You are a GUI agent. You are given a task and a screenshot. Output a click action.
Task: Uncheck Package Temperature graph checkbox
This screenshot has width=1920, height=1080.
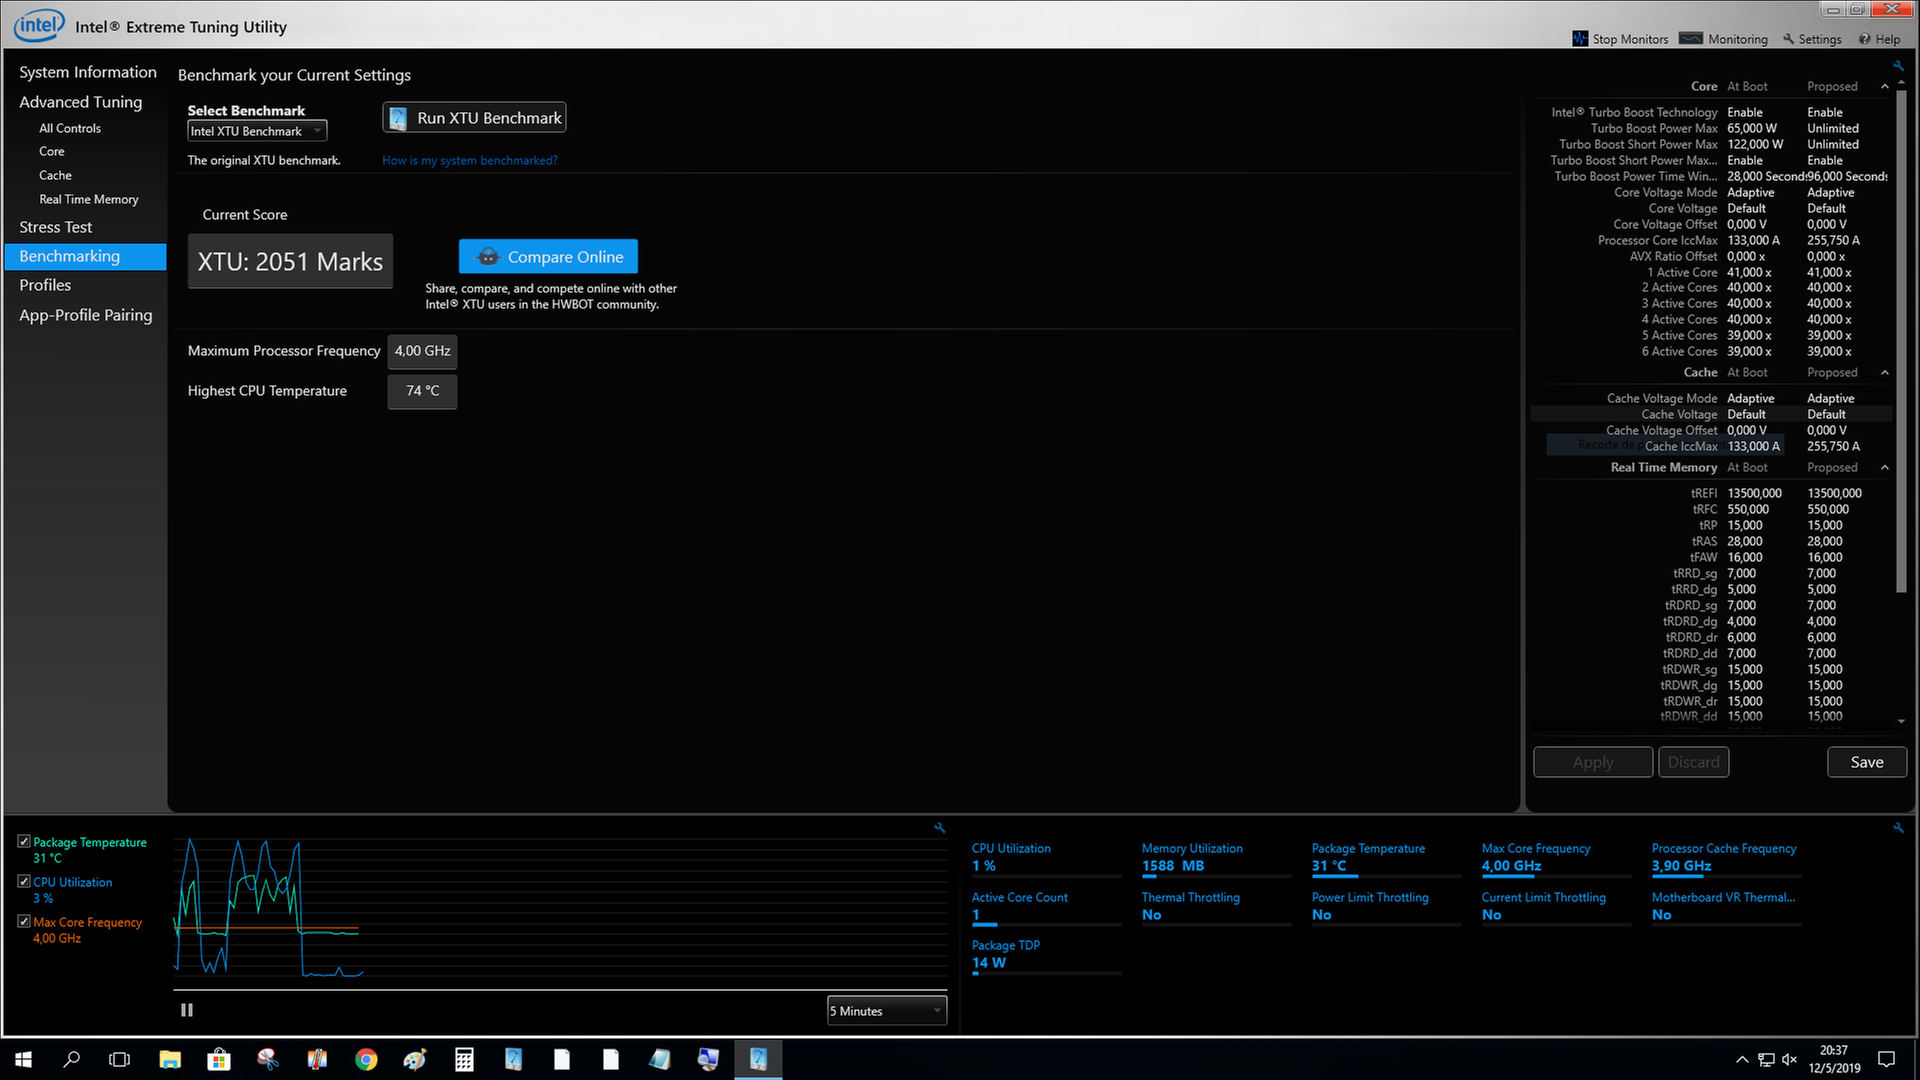[24, 842]
